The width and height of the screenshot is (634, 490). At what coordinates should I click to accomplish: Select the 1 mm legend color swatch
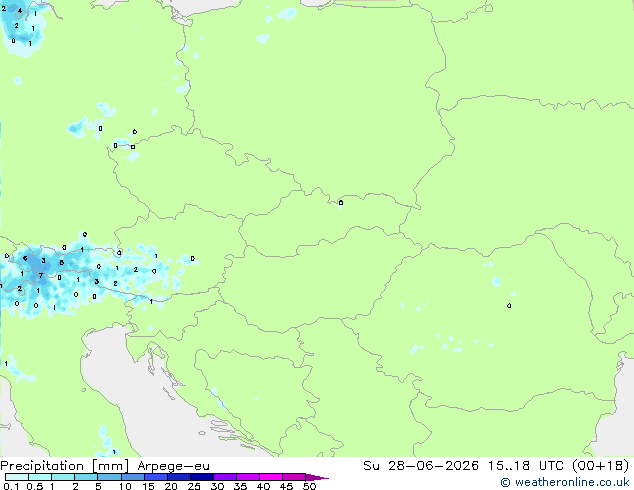63,477
